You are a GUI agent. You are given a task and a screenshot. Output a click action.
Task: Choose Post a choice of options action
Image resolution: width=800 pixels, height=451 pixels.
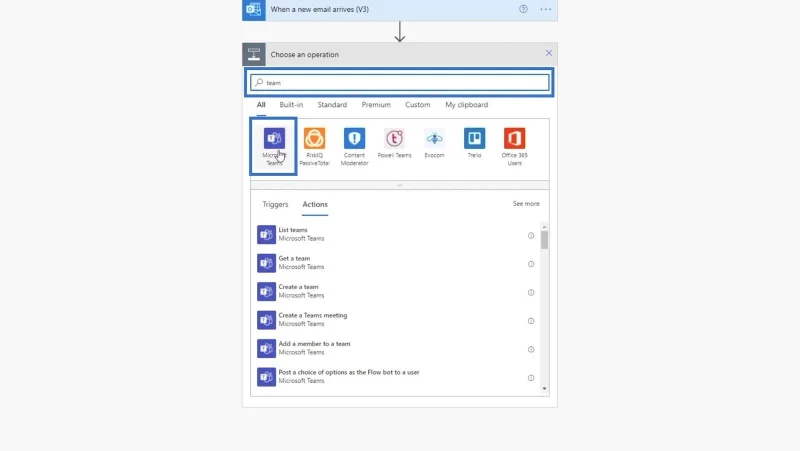pyautogui.click(x=396, y=377)
